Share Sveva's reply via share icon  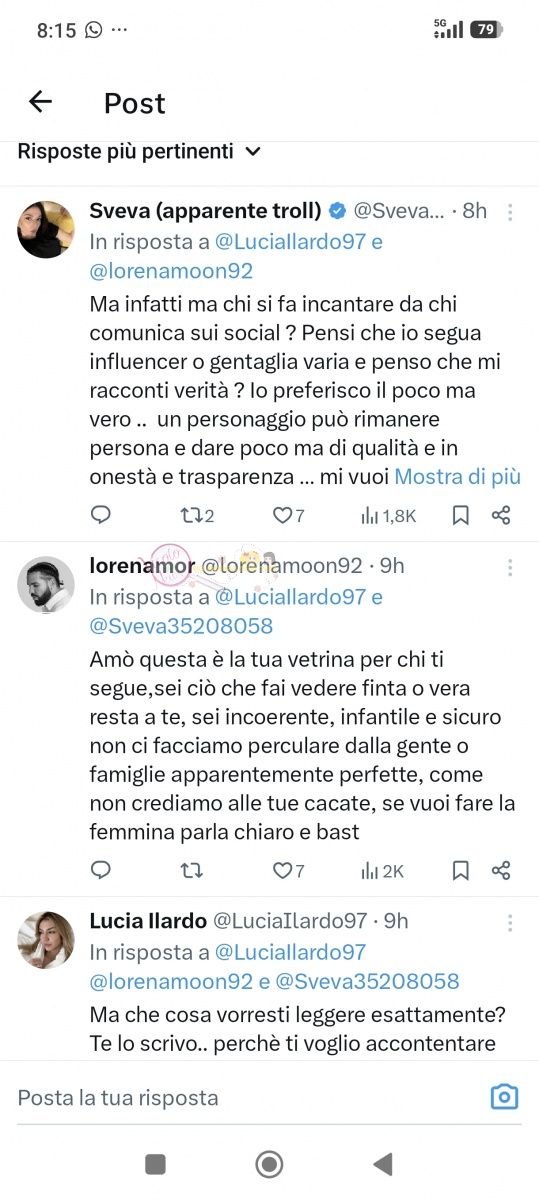click(x=502, y=515)
